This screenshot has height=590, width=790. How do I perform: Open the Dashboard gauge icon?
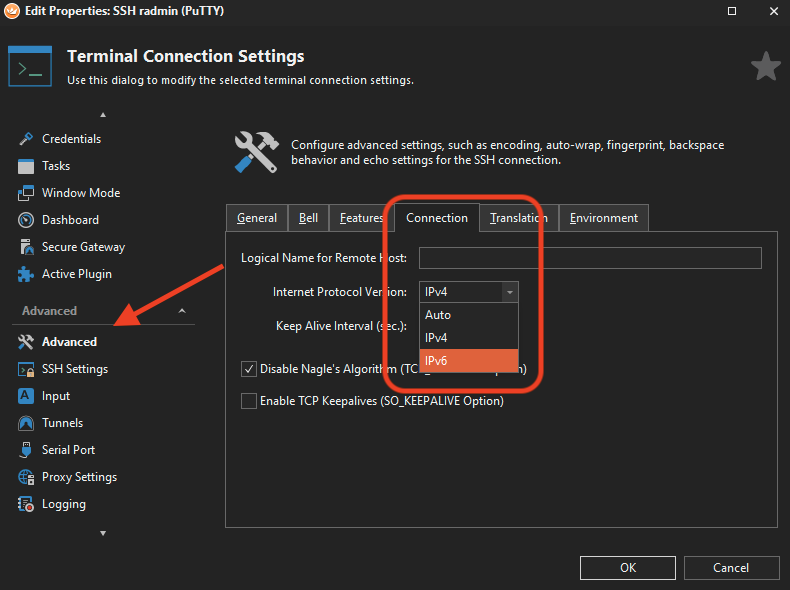click(x=26, y=220)
